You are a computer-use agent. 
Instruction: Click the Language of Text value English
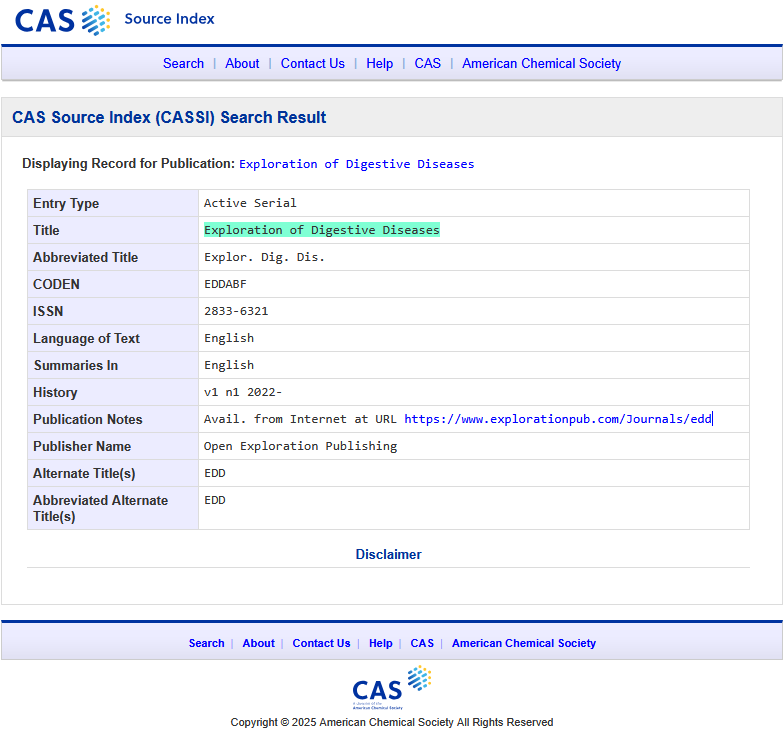(229, 338)
